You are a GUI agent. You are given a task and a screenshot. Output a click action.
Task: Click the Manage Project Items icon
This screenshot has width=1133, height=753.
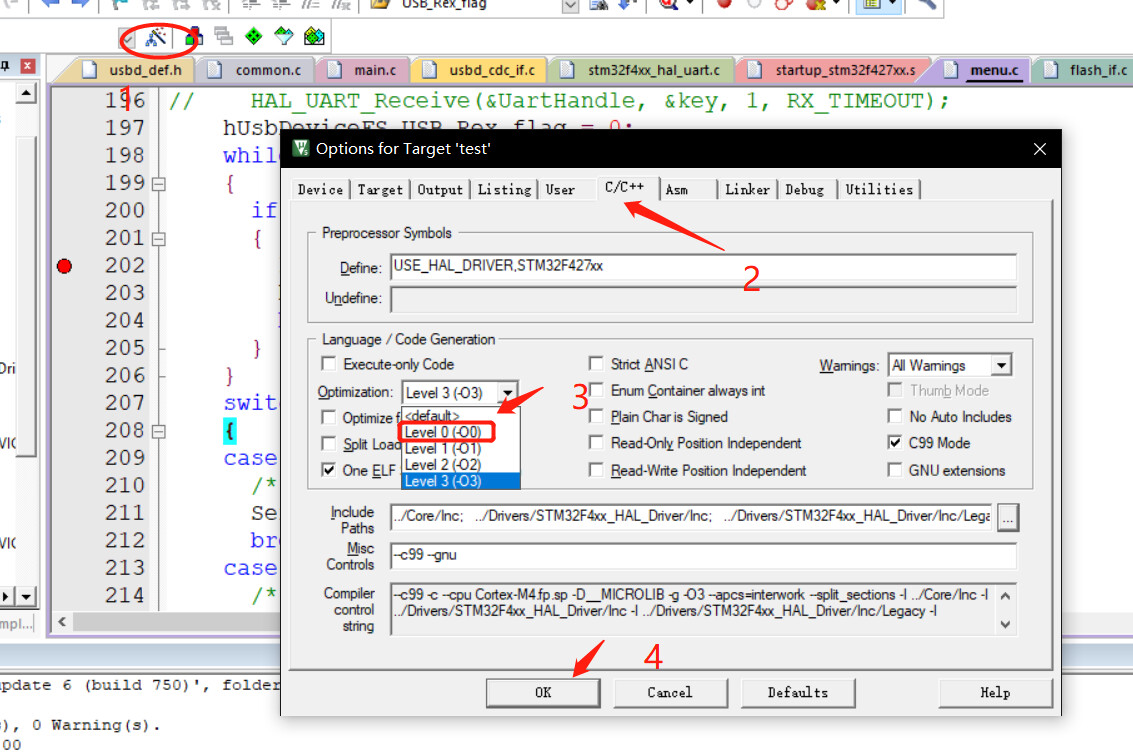click(x=194, y=37)
